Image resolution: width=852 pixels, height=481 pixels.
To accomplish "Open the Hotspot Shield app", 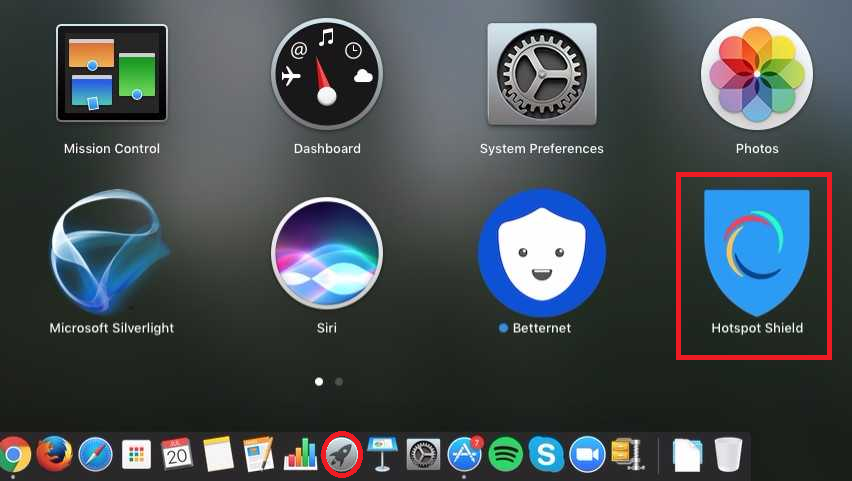I will coord(757,253).
